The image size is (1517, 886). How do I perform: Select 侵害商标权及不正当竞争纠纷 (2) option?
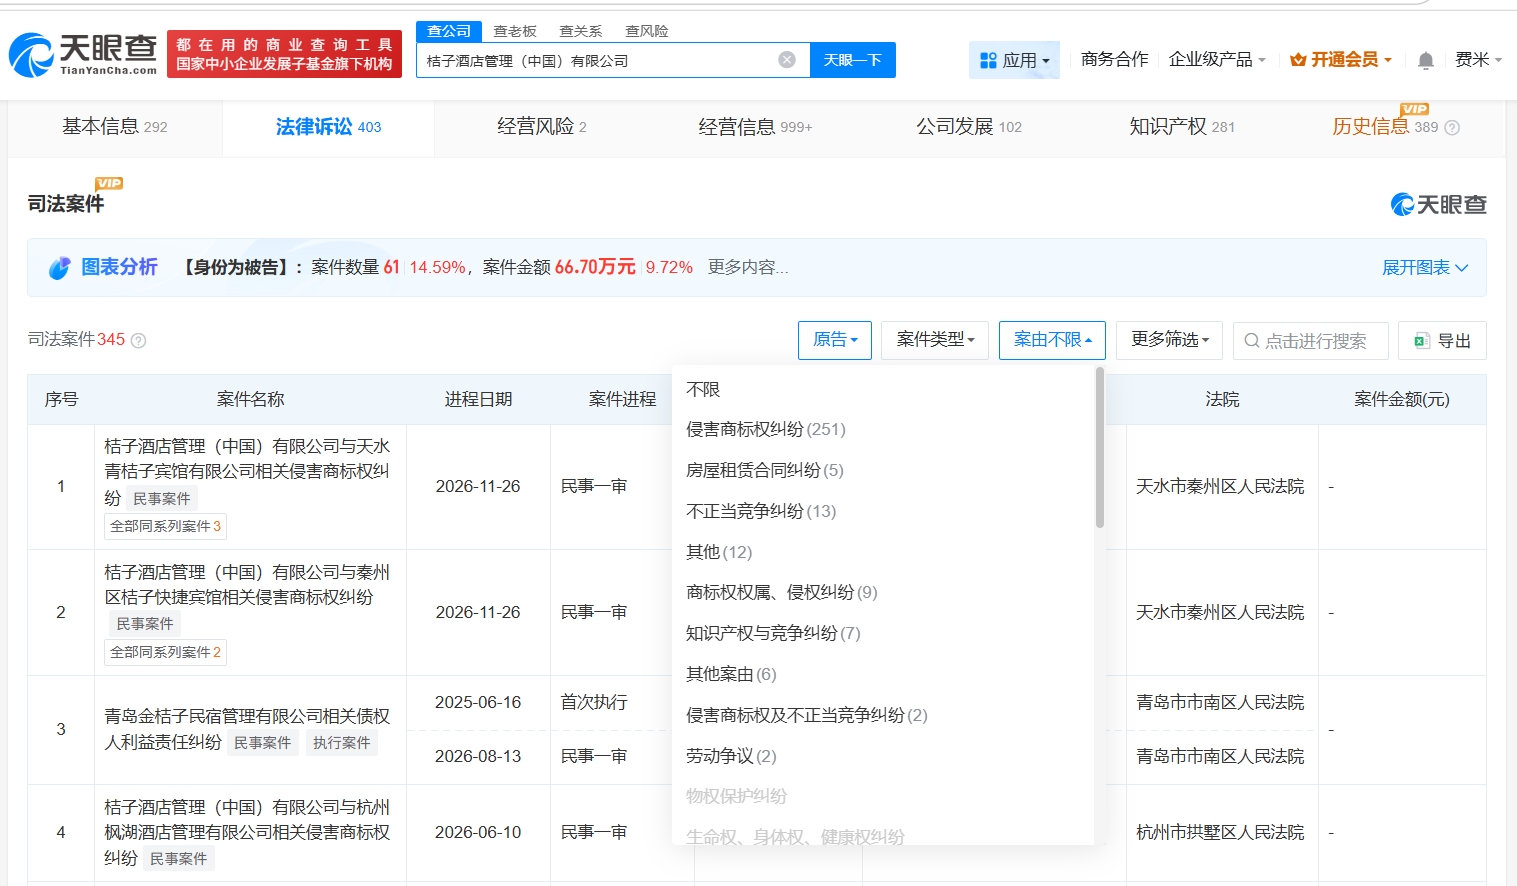point(807,716)
